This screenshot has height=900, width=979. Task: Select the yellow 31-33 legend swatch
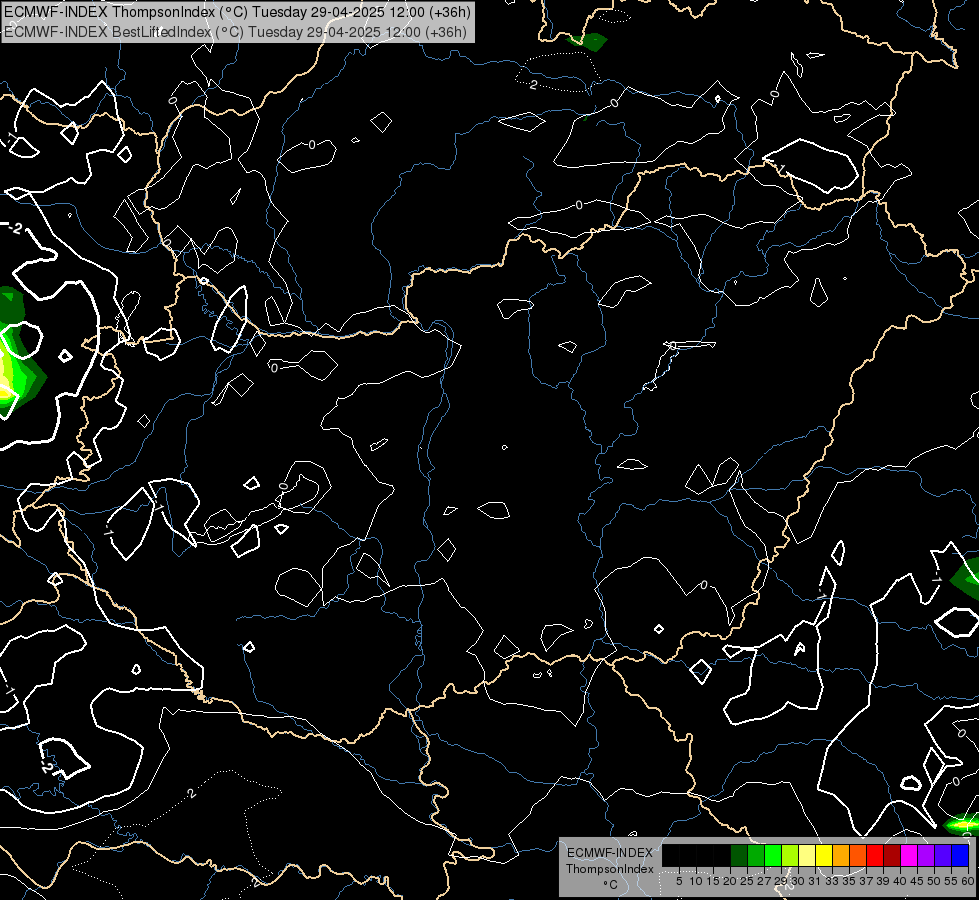coord(824,855)
